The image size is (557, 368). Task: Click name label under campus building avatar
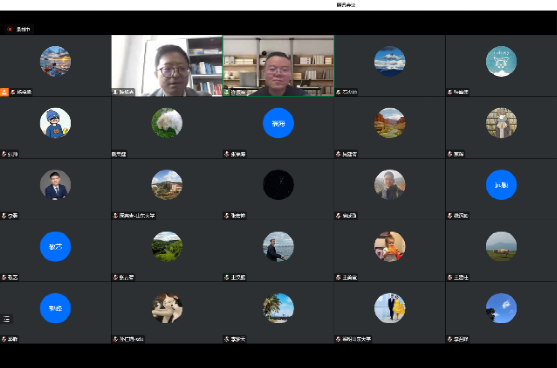(x=137, y=215)
